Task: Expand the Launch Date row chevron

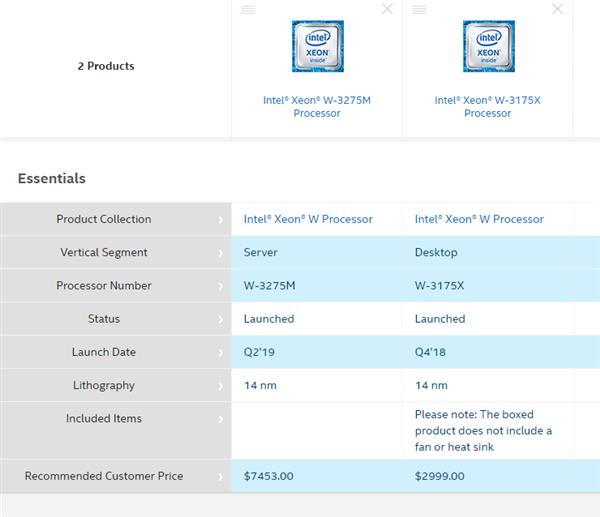Action: [x=221, y=352]
